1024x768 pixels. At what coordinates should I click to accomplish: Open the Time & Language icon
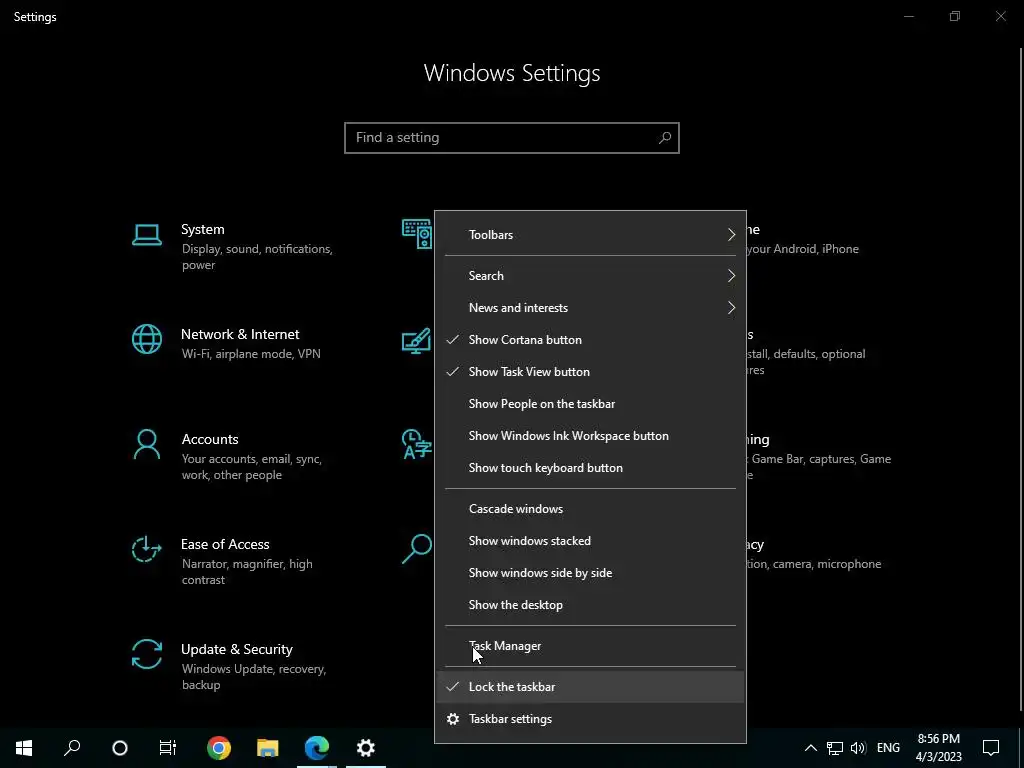pos(417,444)
